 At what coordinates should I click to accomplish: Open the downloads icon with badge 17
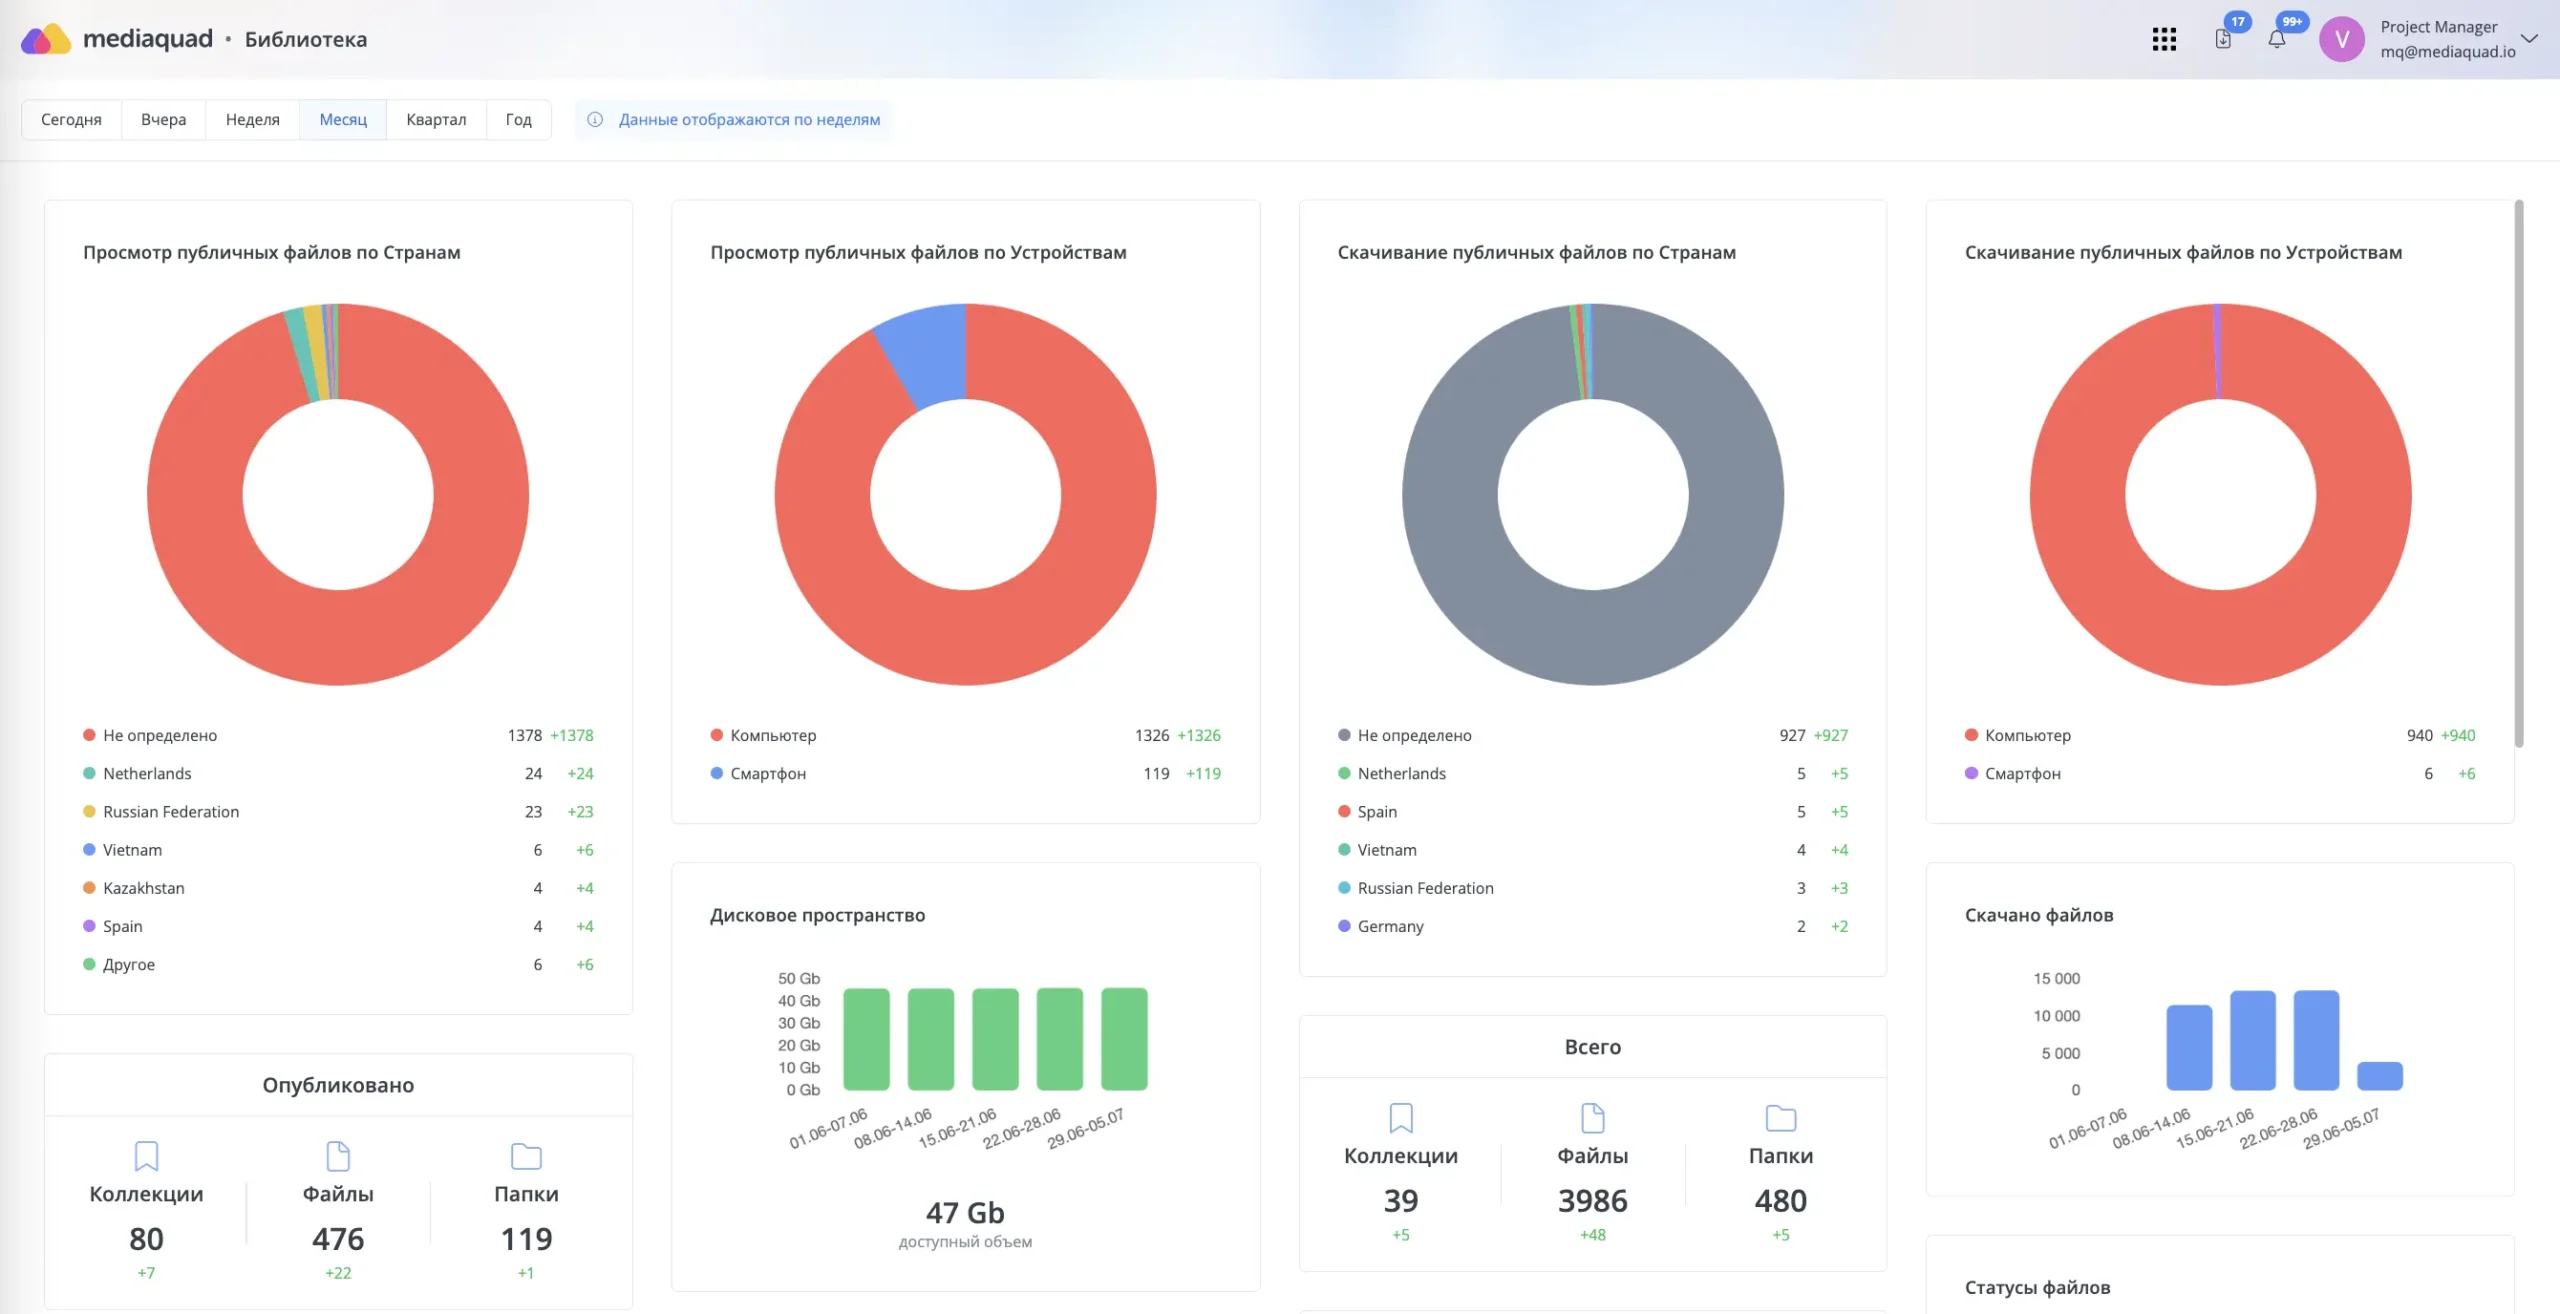[x=2223, y=39]
